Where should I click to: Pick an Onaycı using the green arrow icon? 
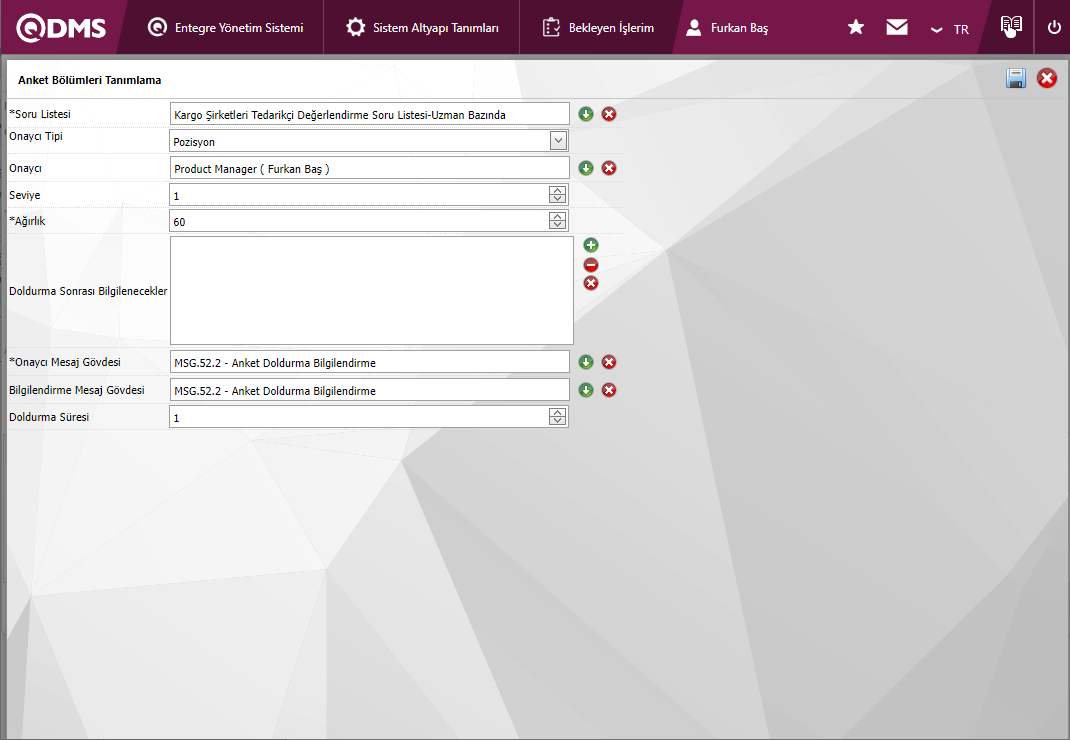point(586,168)
